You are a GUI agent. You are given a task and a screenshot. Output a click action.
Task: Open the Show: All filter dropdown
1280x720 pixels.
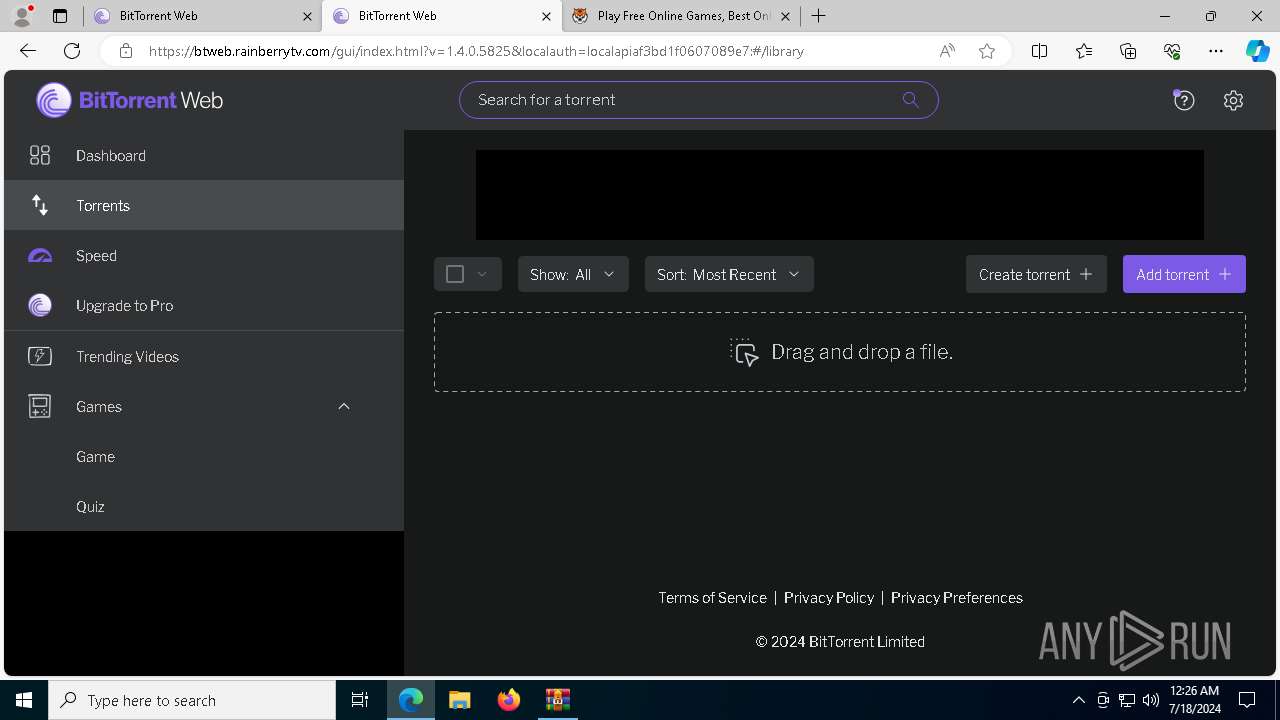coord(573,274)
